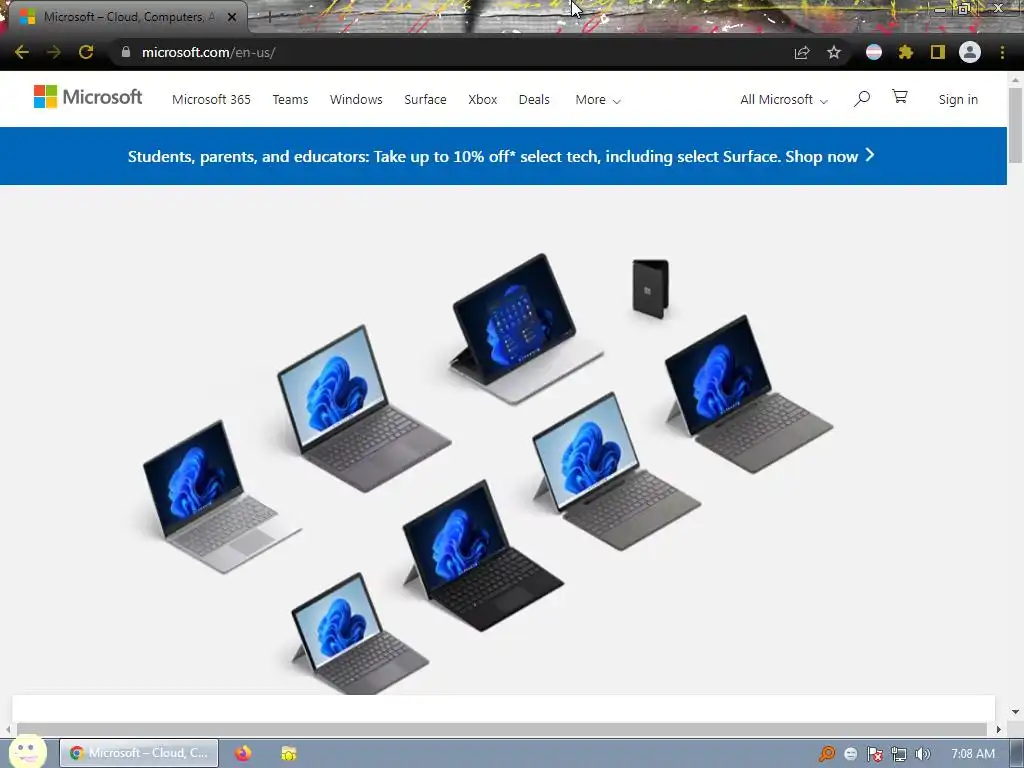Image resolution: width=1024 pixels, height=768 pixels.
Task: Open the Extensions puzzle-piece menu
Action: coord(906,52)
